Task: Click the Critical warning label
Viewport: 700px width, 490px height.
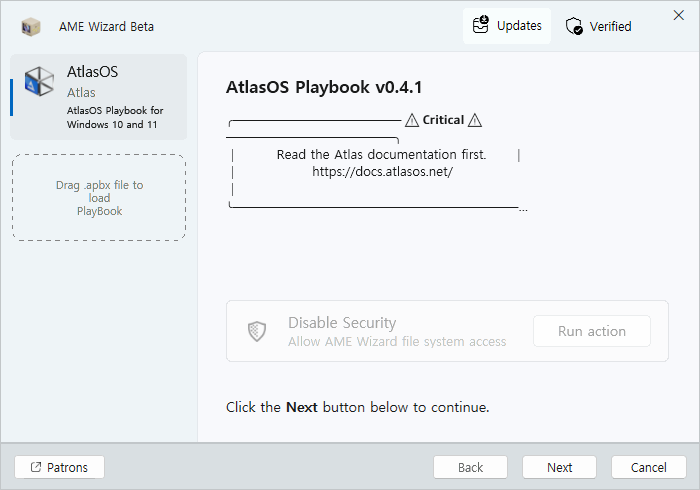Action: (x=443, y=120)
